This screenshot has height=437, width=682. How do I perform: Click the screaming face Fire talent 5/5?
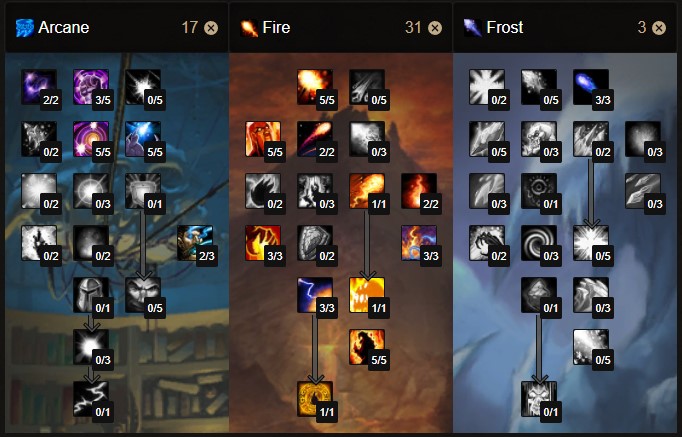[x=263, y=139]
